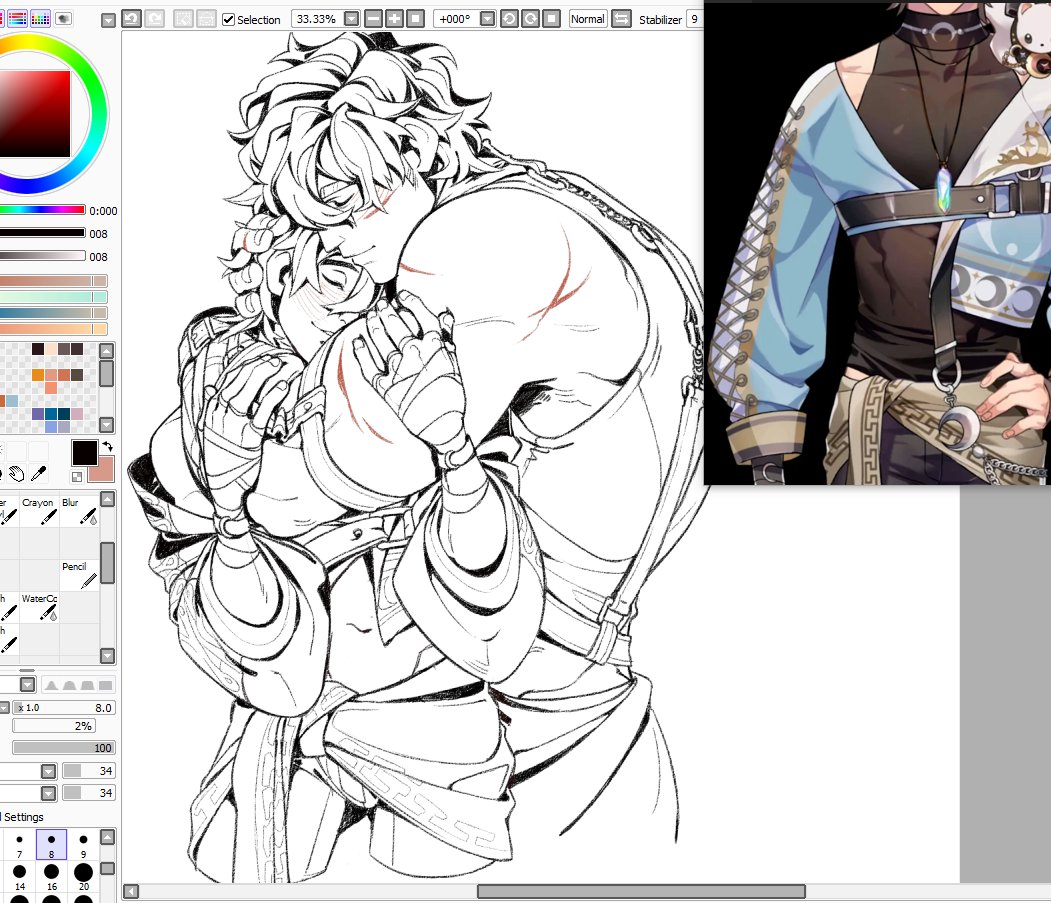Select the sharpest brush edge shape

tap(105, 684)
